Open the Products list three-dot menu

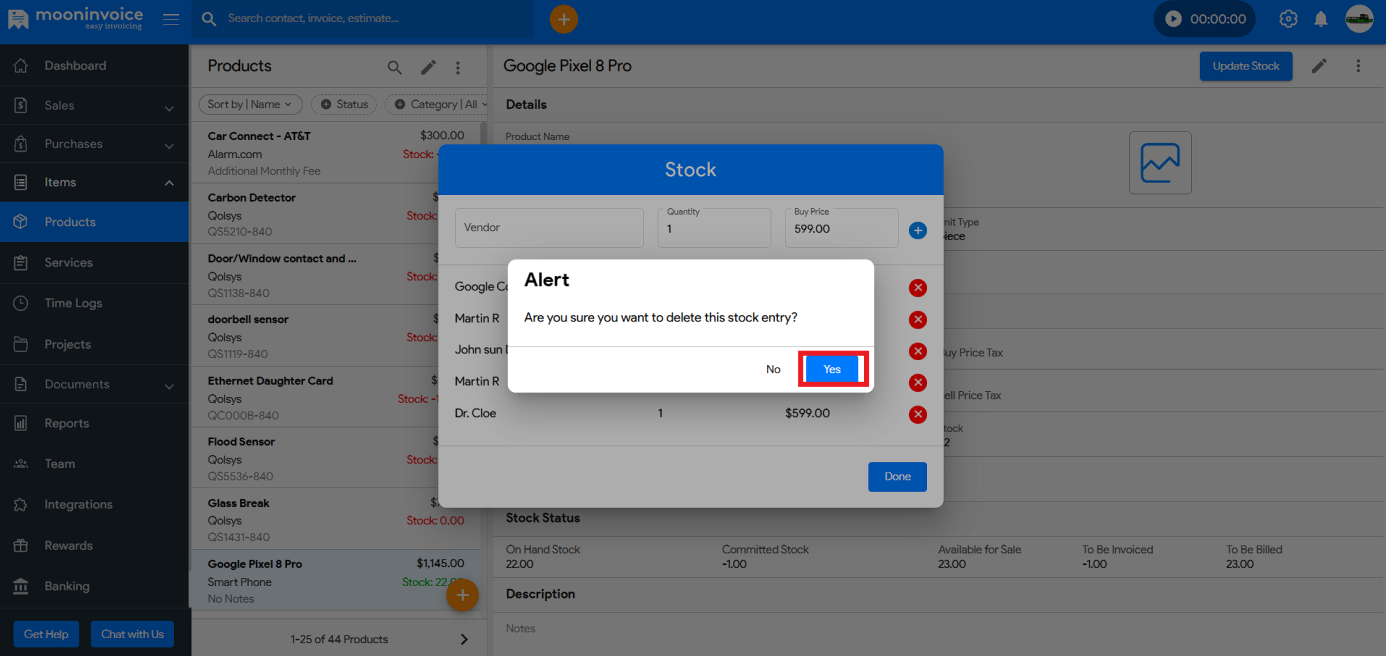click(458, 67)
